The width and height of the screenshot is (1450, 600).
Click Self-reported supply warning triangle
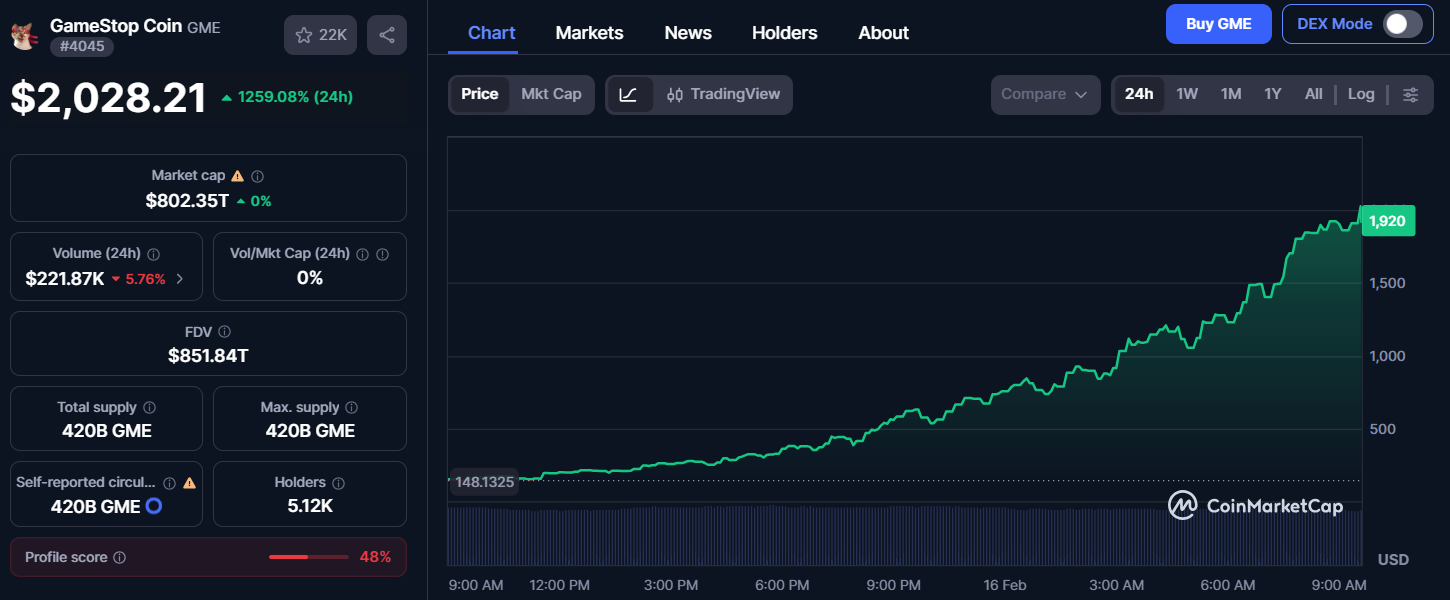[x=190, y=483]
